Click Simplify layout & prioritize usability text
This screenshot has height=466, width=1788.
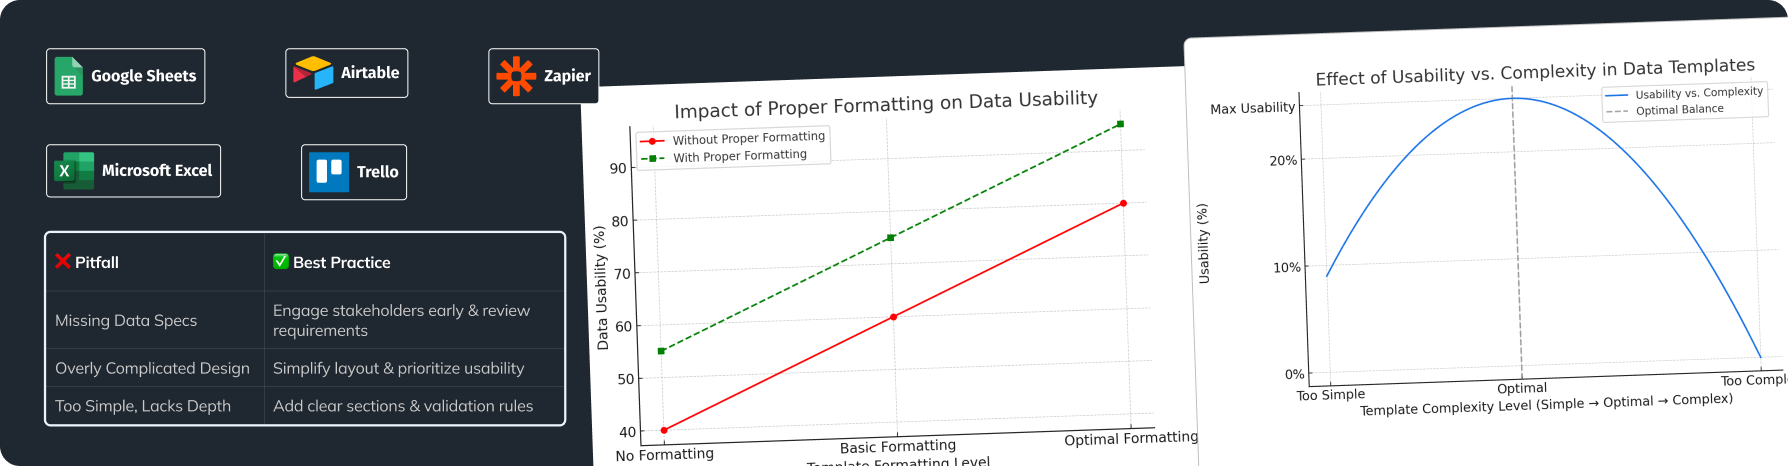click(398, 368)
